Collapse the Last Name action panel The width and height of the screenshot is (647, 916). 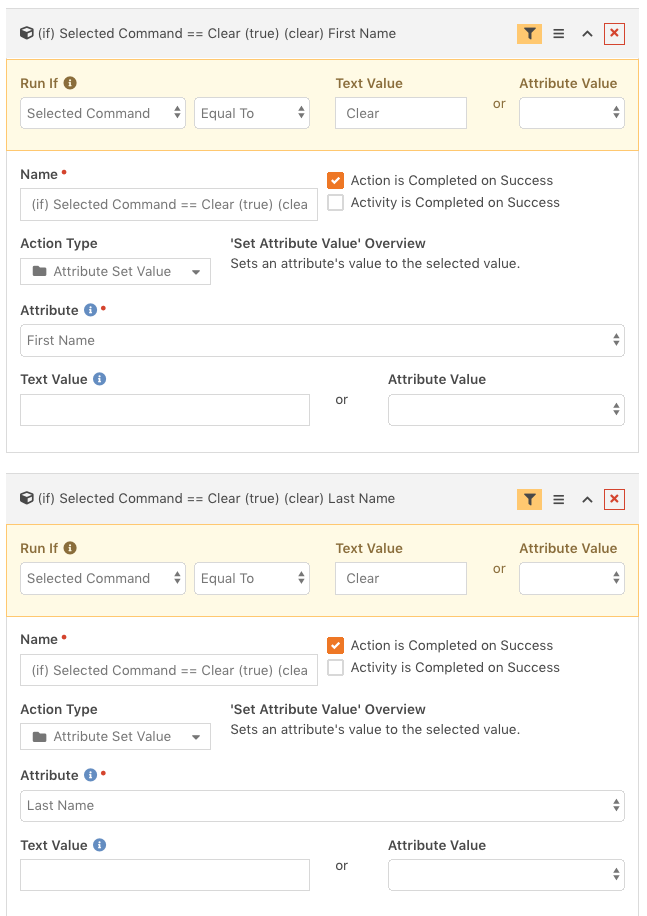click(587, 499)
